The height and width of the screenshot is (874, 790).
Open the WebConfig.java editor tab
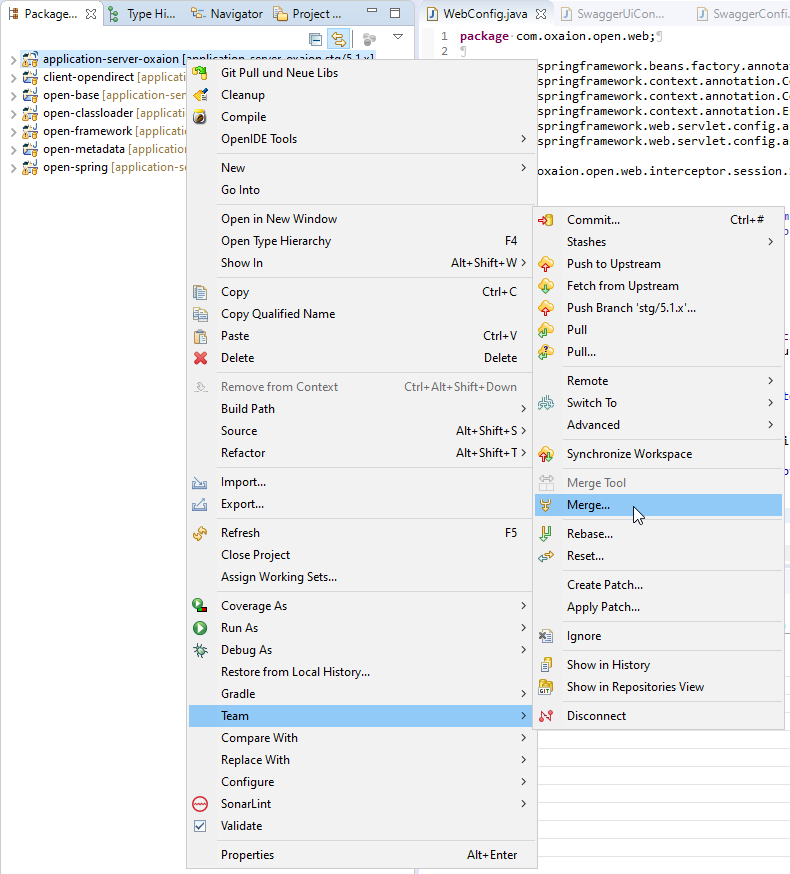coord(484,14)
